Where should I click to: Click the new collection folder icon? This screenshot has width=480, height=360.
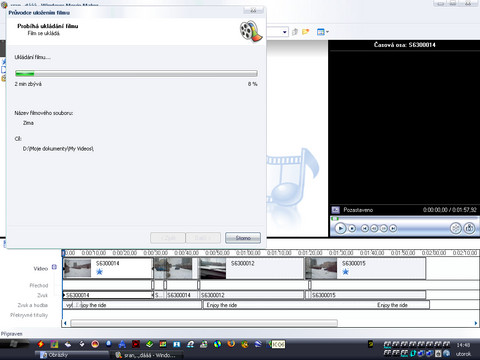point(306,32)
